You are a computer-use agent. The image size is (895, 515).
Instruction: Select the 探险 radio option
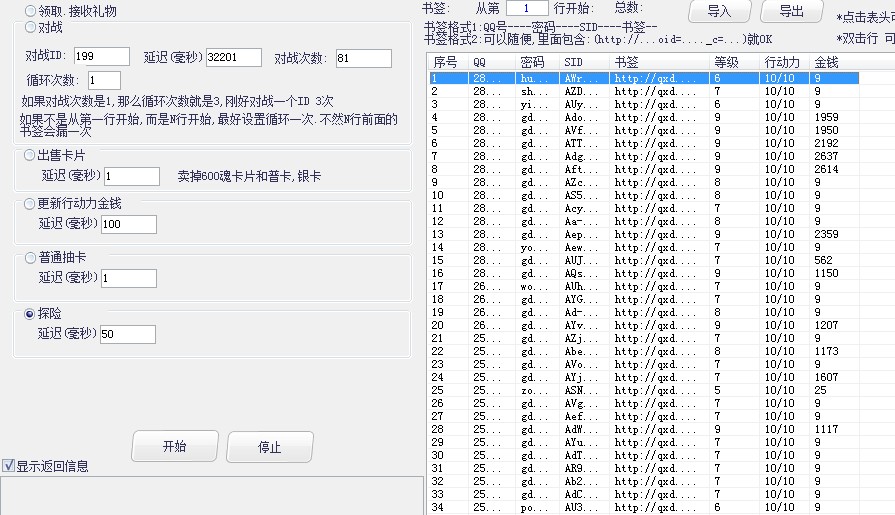30,314
